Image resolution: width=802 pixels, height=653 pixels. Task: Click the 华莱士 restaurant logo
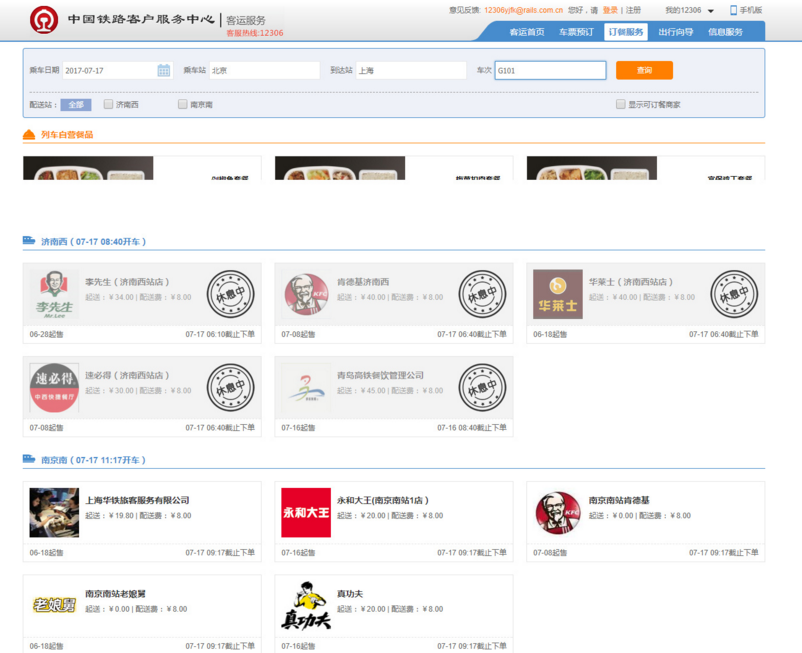tap(557, 294)
